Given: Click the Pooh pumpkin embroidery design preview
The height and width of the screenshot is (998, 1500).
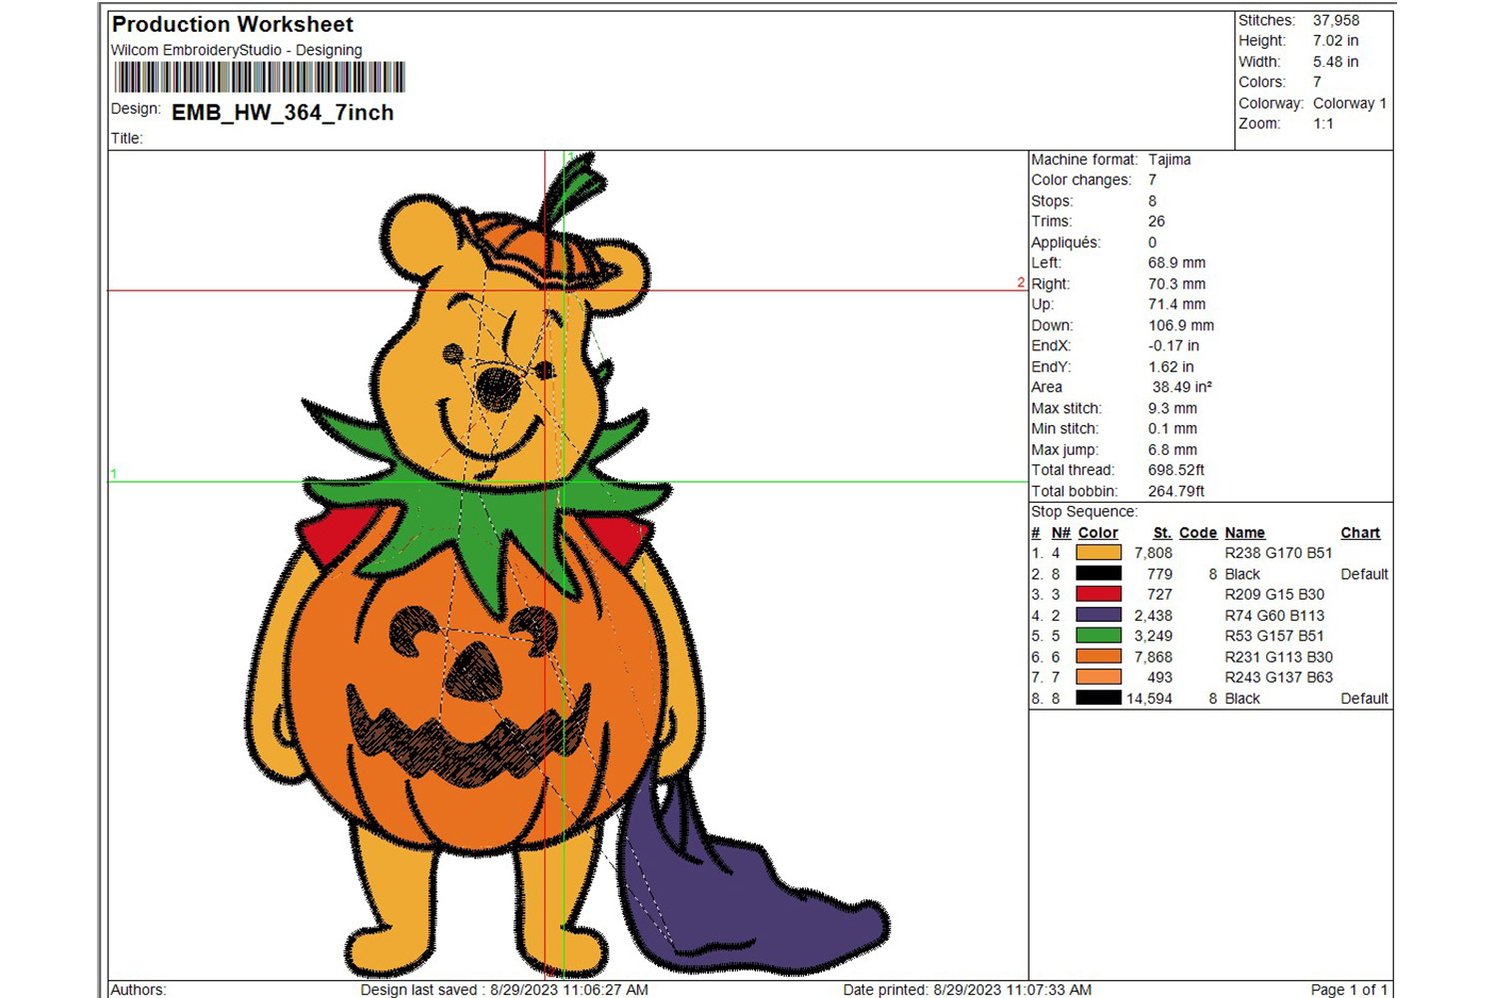Looking at the screenshot, I should 567,564.
